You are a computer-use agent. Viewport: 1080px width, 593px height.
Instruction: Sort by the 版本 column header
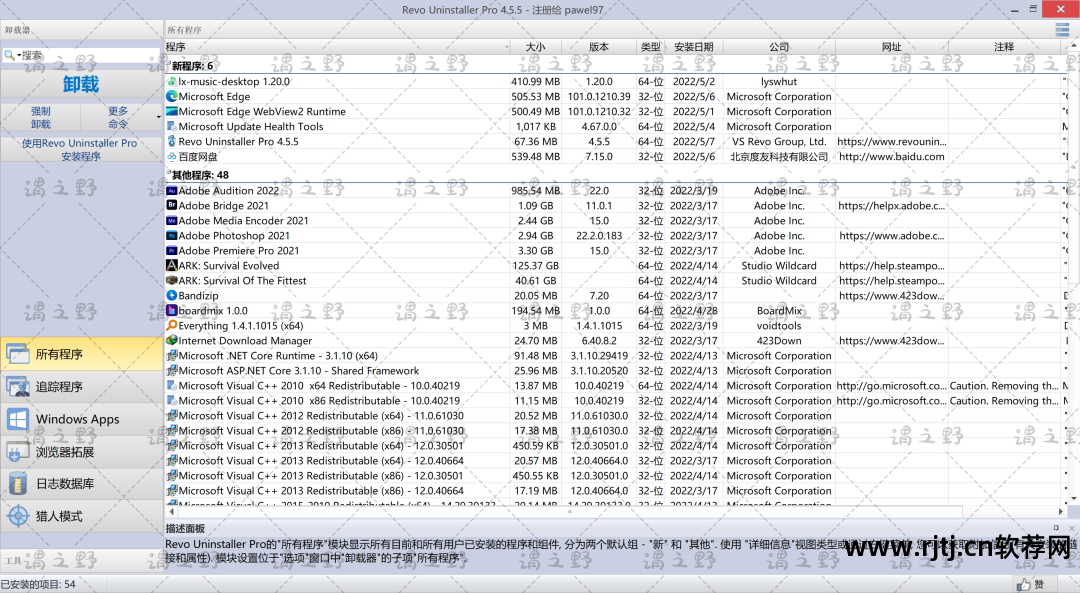pos(599,47)
